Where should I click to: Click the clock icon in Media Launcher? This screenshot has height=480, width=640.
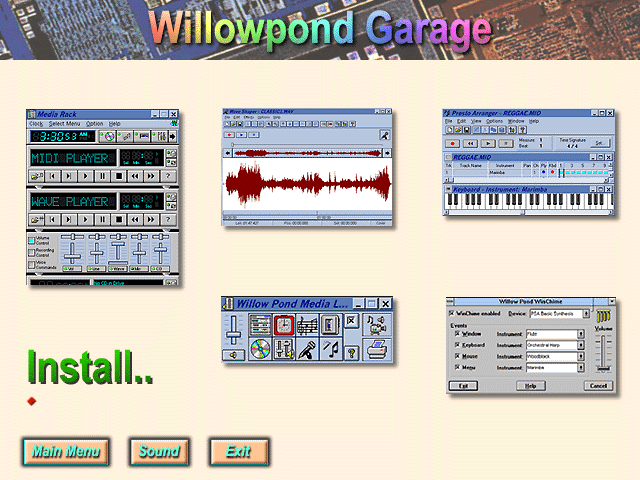[284, 325]
